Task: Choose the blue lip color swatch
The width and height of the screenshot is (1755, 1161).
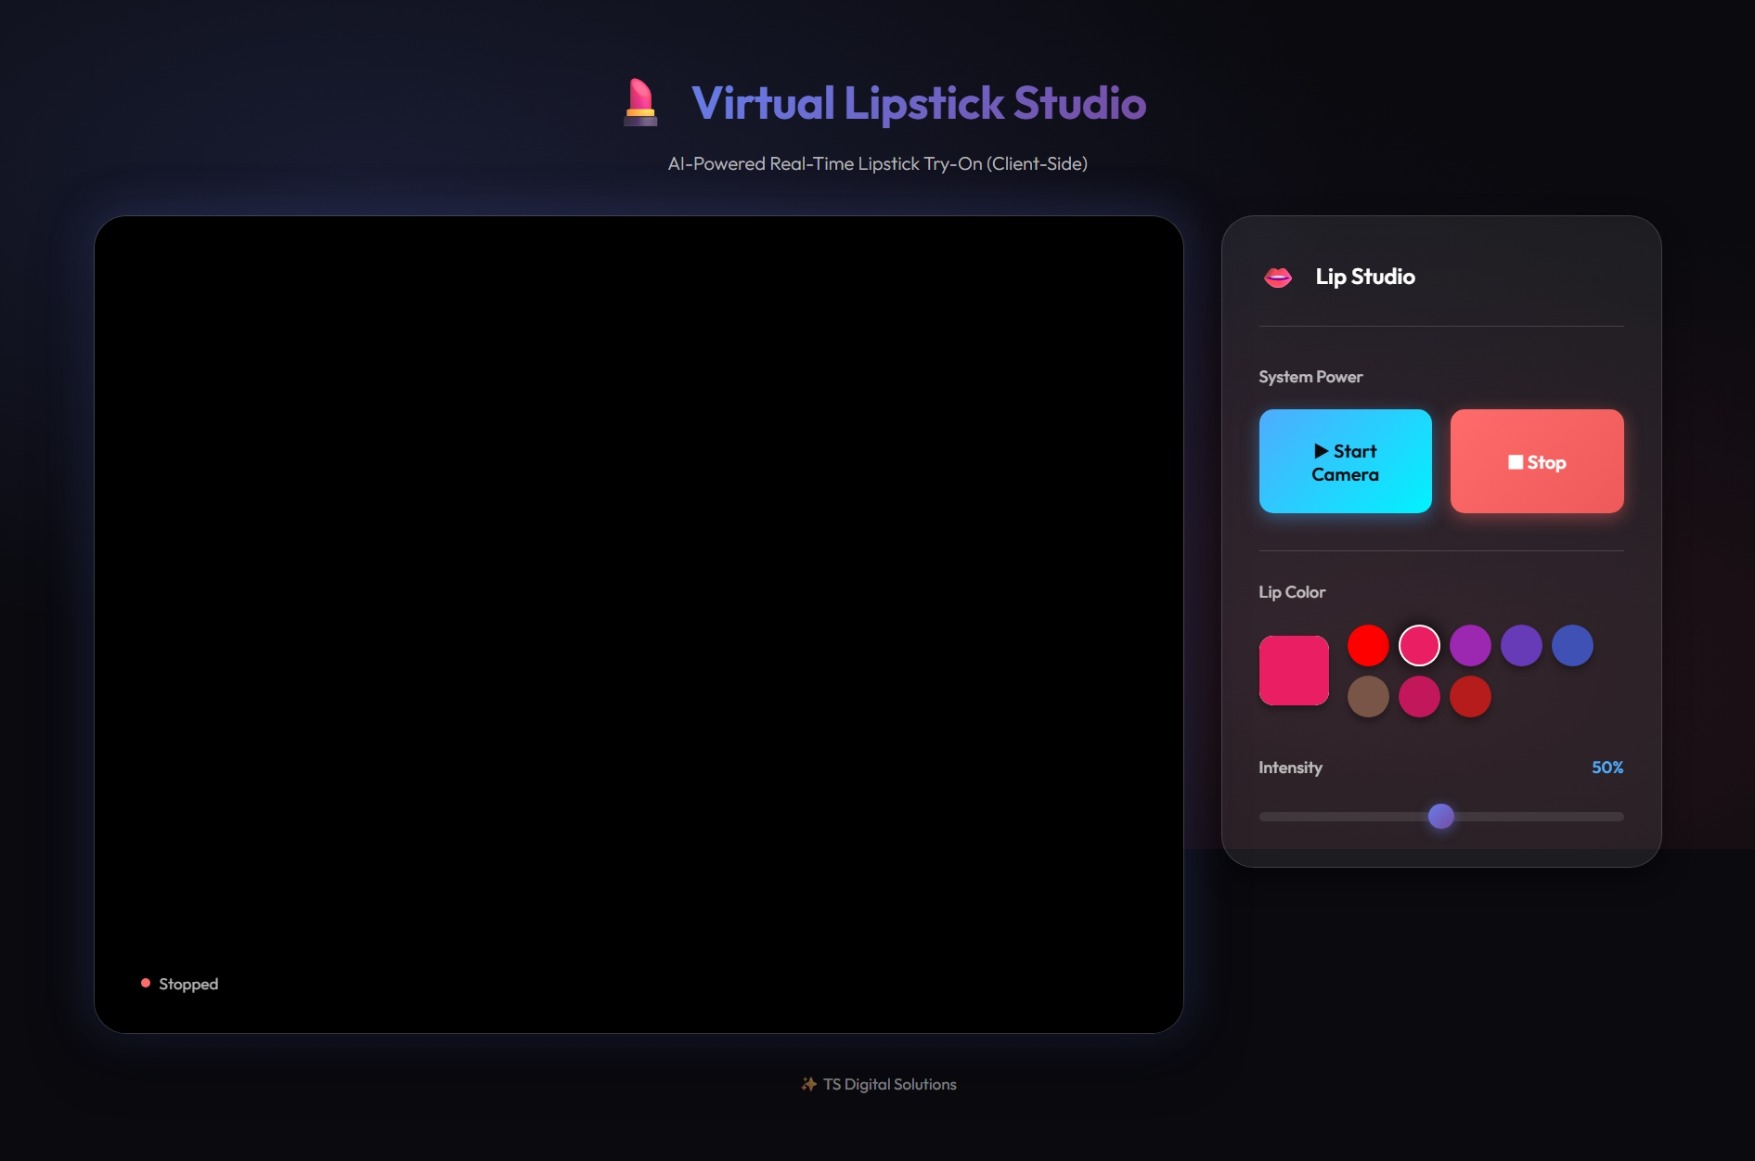Action: [1571, 645]
